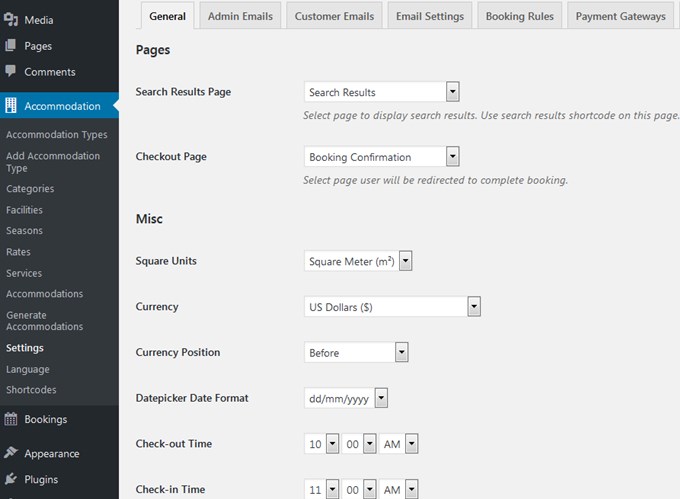Screen dimensions: 680x499
Task: Open the Language submenu link
Action: point(28,369)
